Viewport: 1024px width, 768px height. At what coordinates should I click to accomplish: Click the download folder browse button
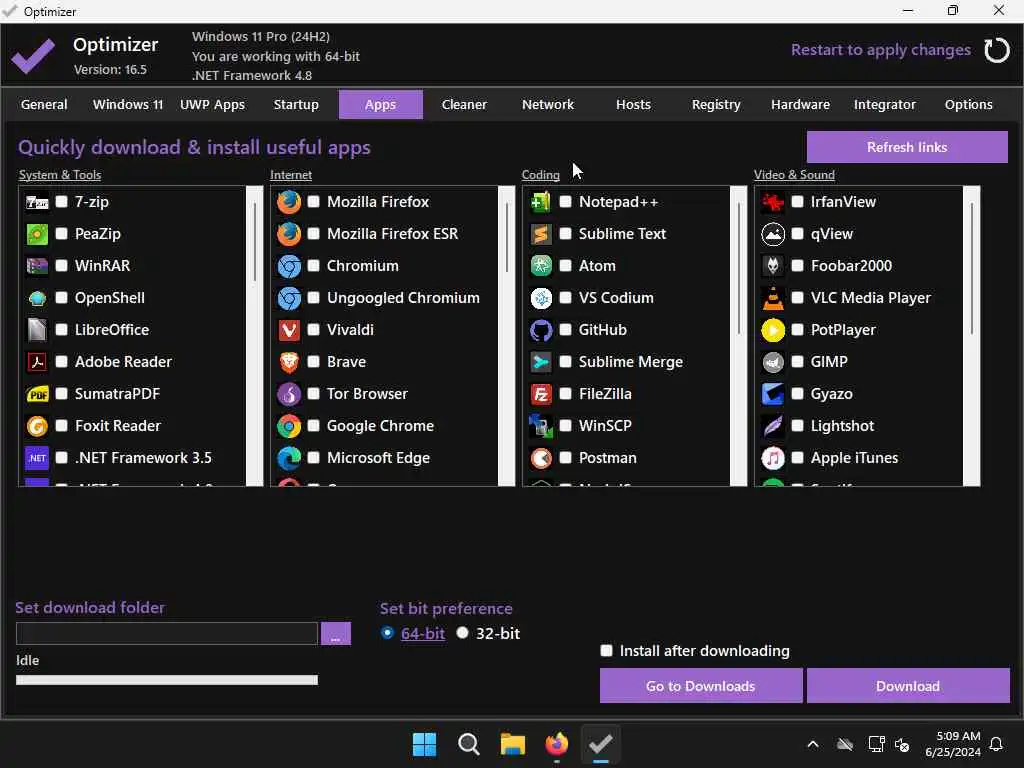tap(336, 633)
